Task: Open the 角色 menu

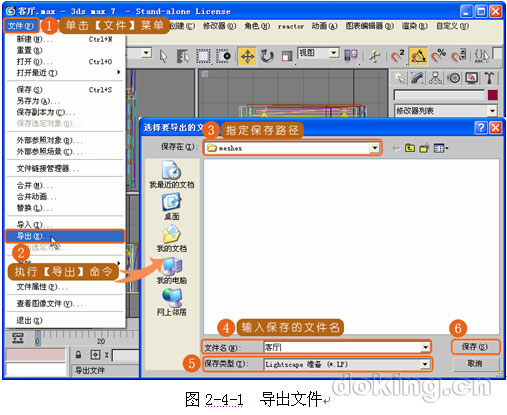Action: (x=257, y=26)
